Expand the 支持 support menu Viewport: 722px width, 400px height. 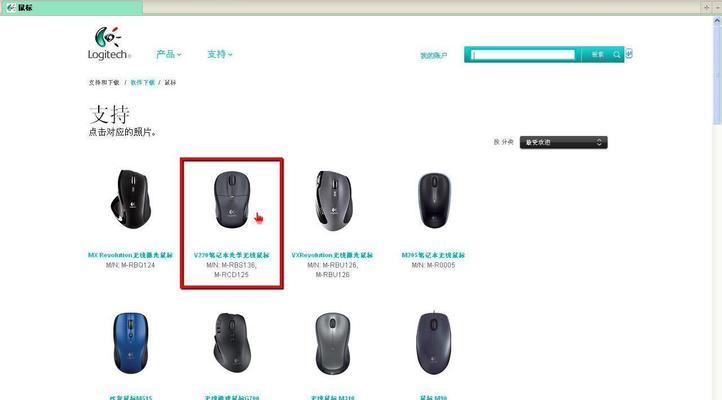tap(220, 54)
